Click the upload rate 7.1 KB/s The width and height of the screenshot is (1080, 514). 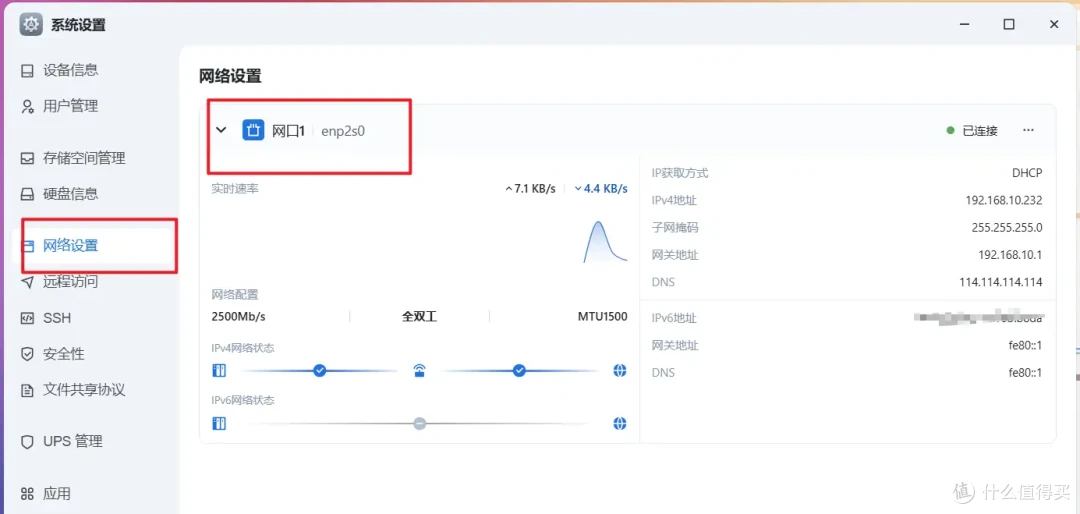530,189
